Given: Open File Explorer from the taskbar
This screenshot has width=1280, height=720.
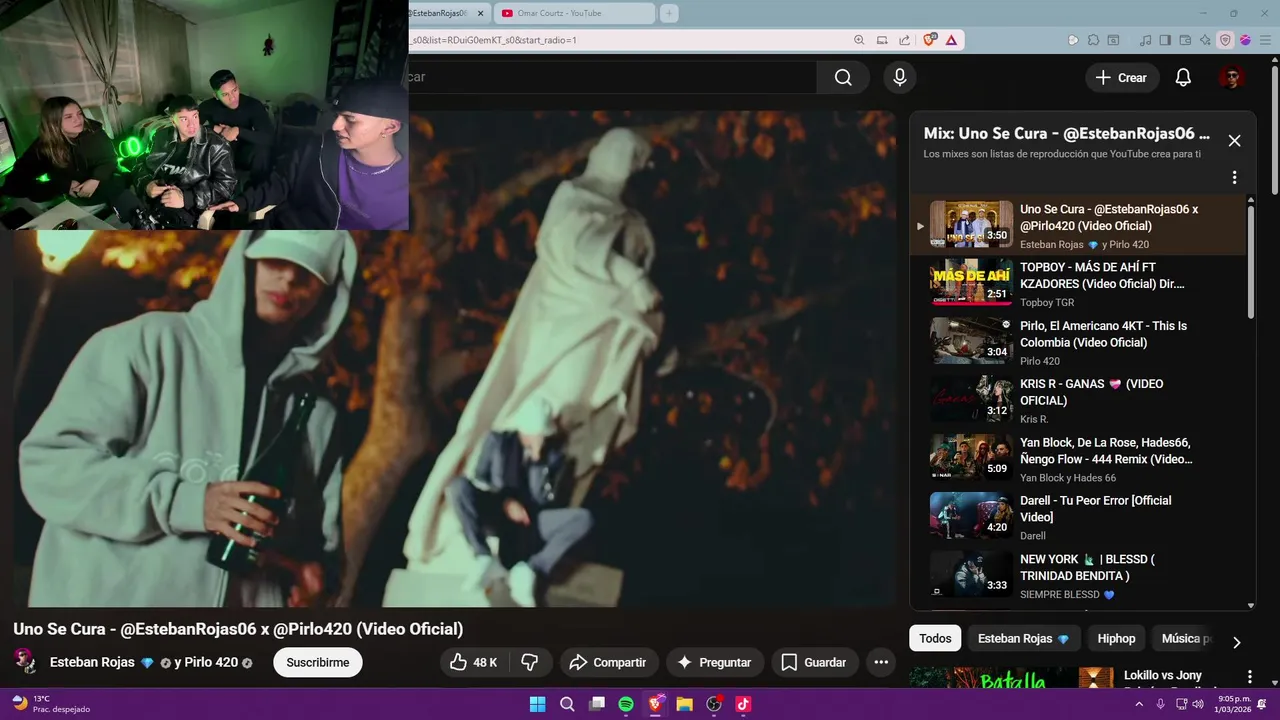Looking at the screenshot, I should 685,704.
